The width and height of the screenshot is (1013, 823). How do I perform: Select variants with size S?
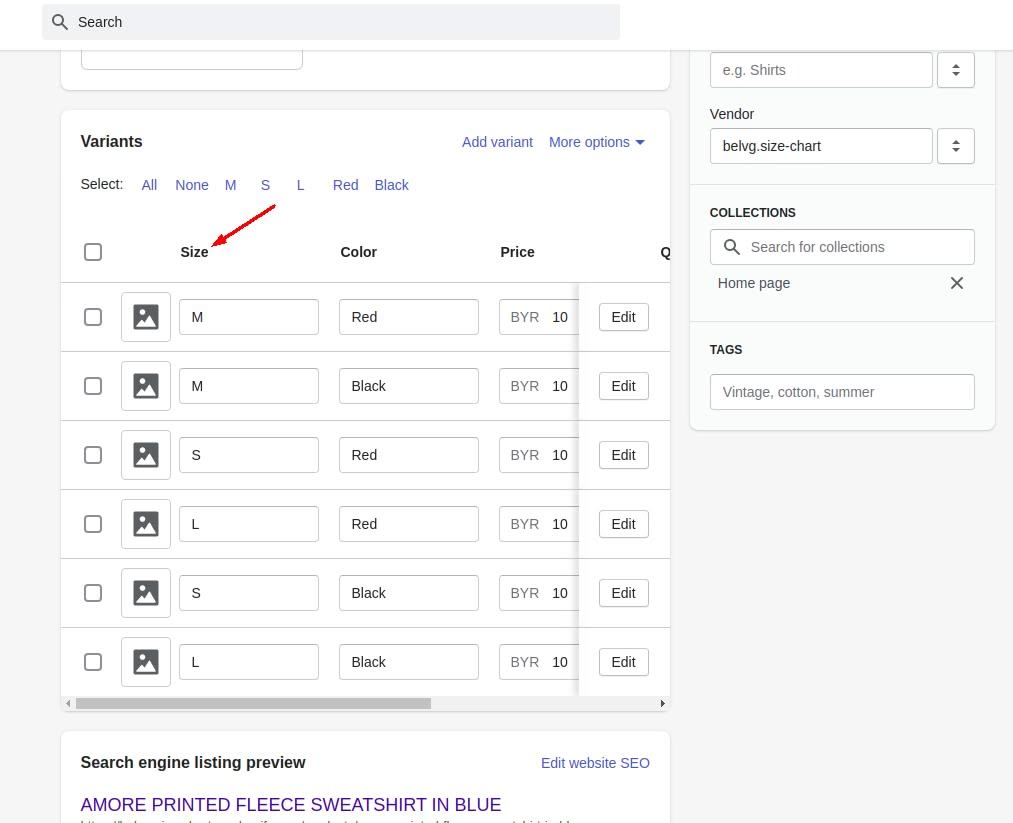[266, 185]
